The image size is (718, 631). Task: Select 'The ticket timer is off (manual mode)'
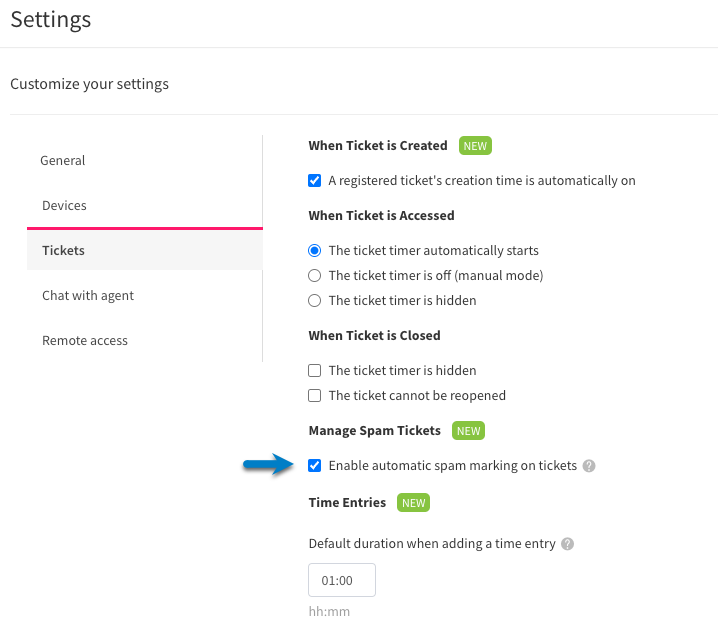tap(315, 276)
